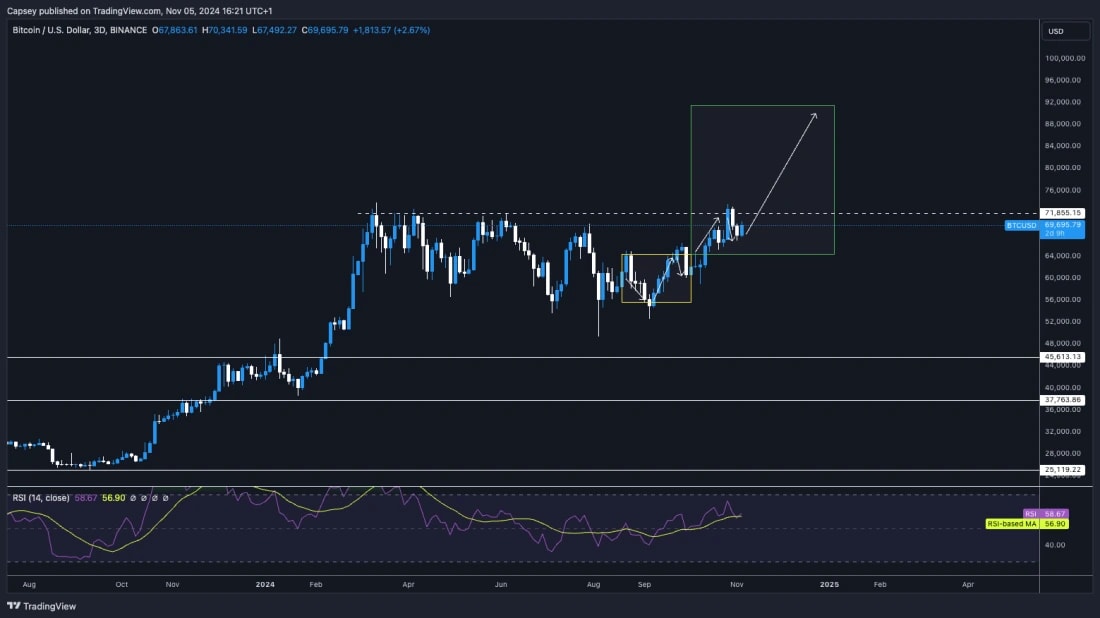Click the blue BTCUSD price tag on the scale

click(x=1020, y=227)
